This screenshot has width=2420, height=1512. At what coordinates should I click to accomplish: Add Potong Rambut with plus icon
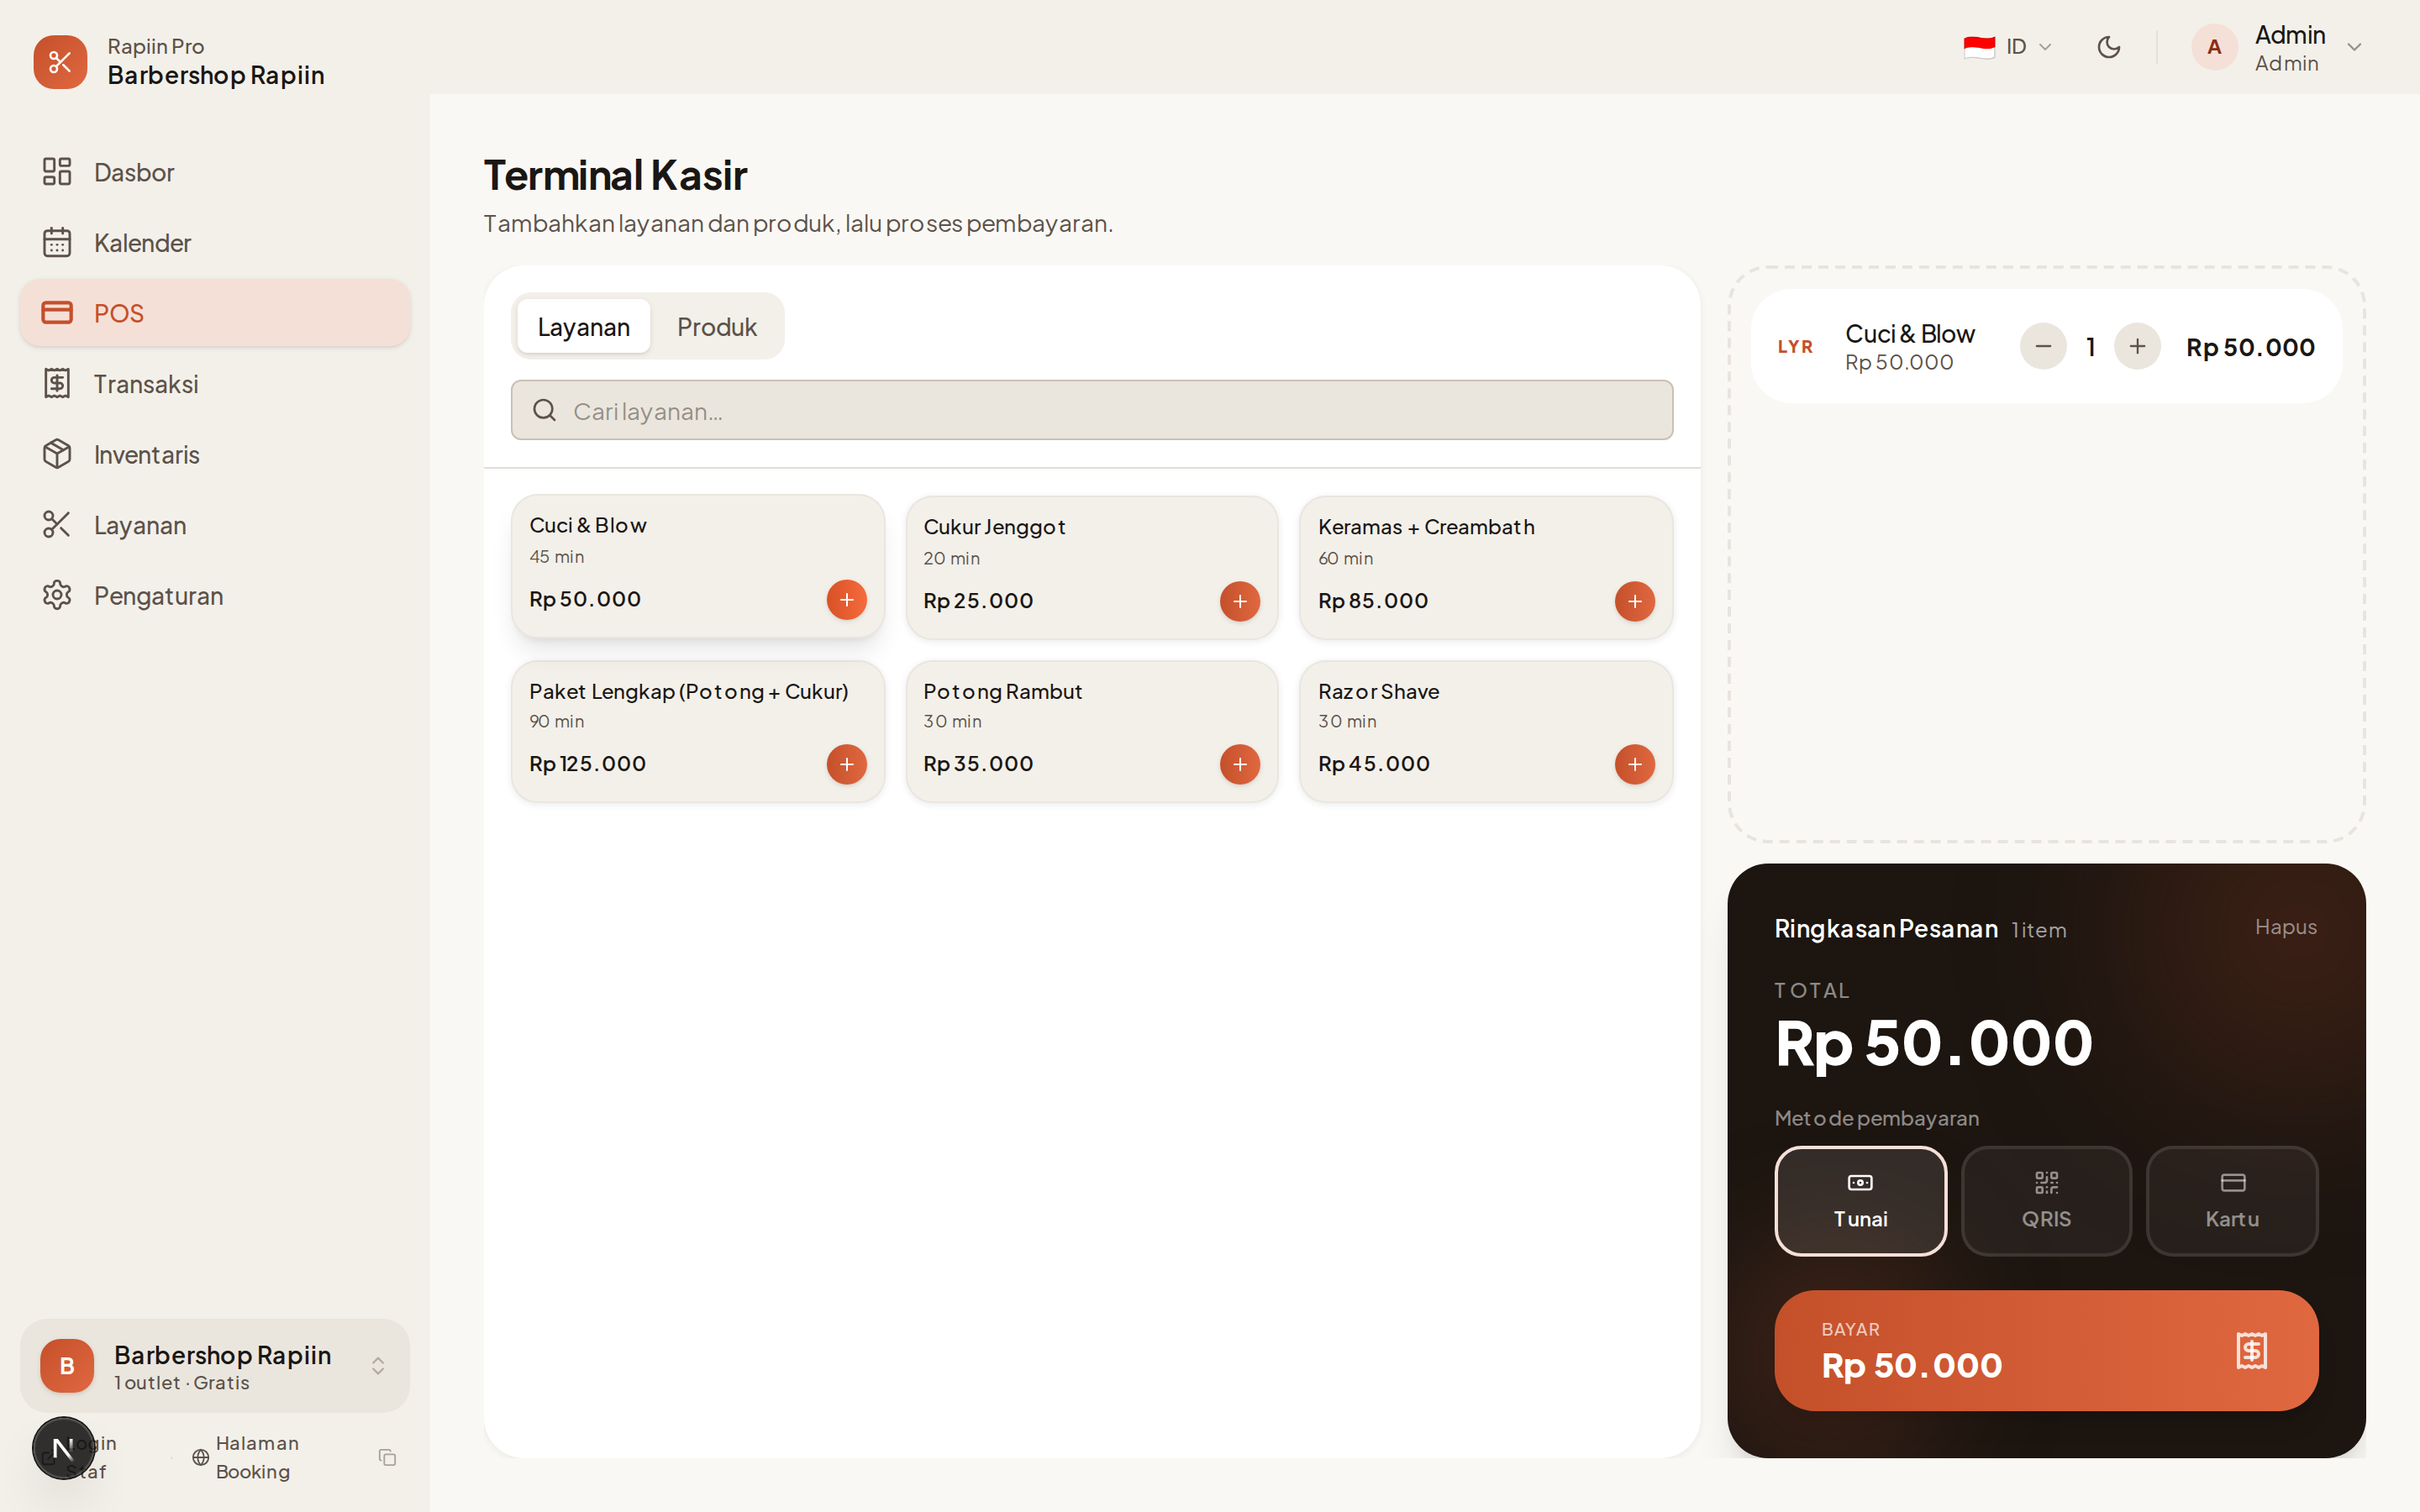(x=1239, y=764)
